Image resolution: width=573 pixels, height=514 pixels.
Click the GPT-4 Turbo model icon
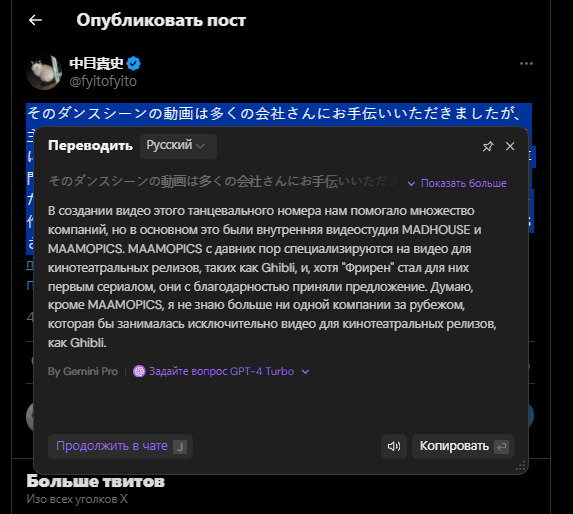[x=139, y=371]
